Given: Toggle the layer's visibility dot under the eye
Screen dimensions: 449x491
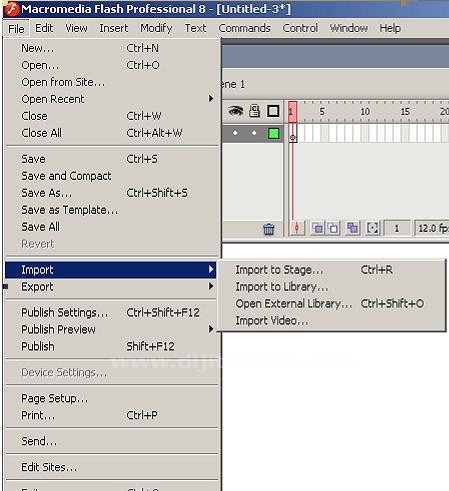Looking at the screenshot, I should coord(235,133).
